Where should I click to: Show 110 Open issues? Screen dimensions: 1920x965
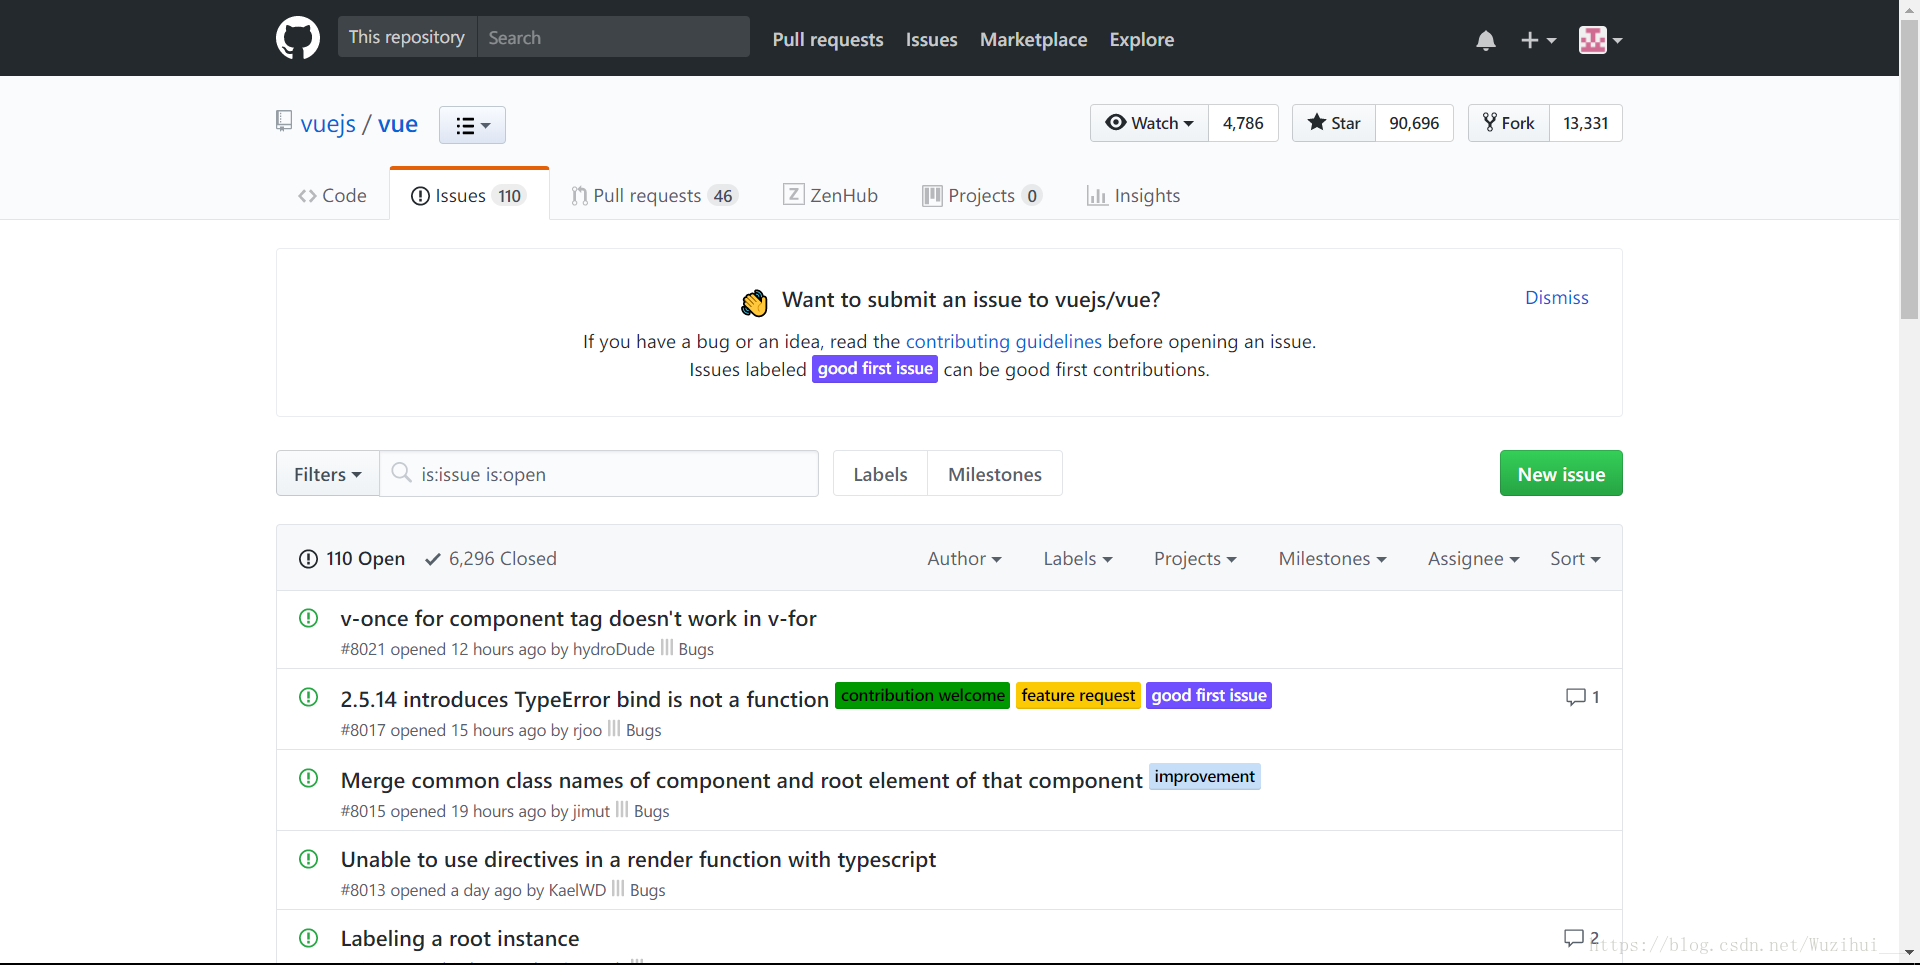point(352,558)
